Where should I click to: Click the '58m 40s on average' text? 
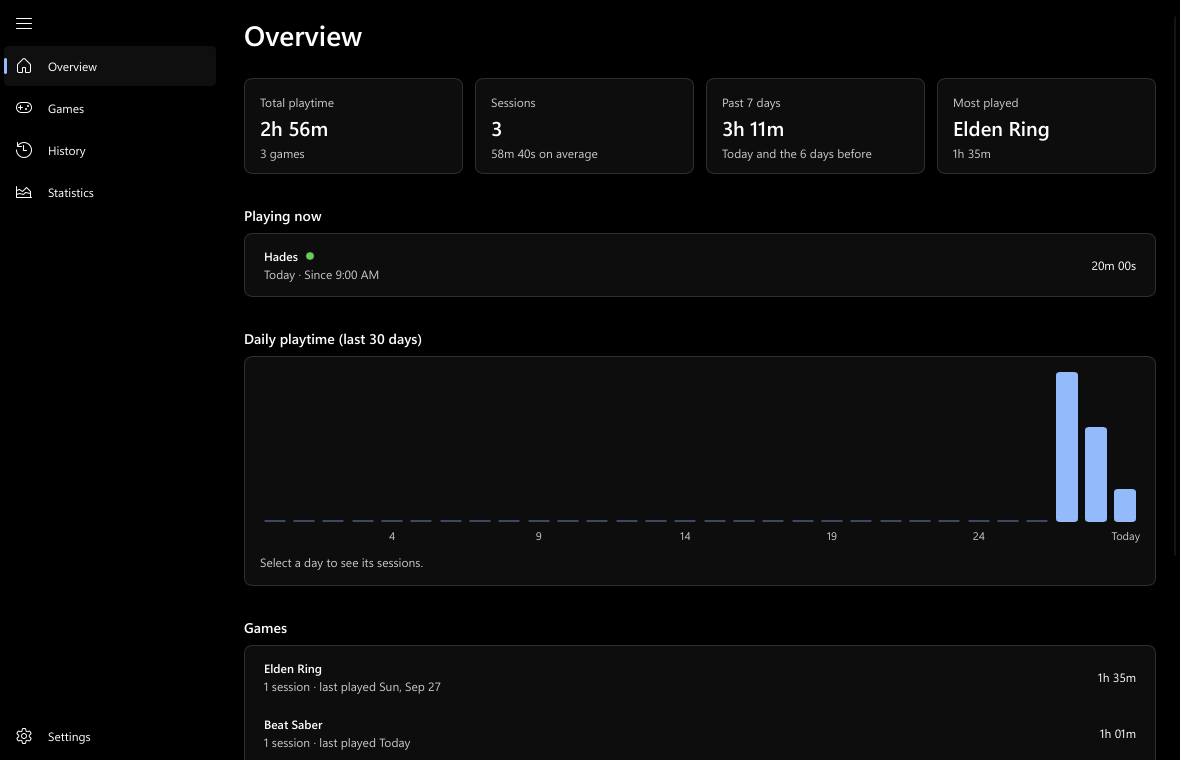[x=544, y=154]
